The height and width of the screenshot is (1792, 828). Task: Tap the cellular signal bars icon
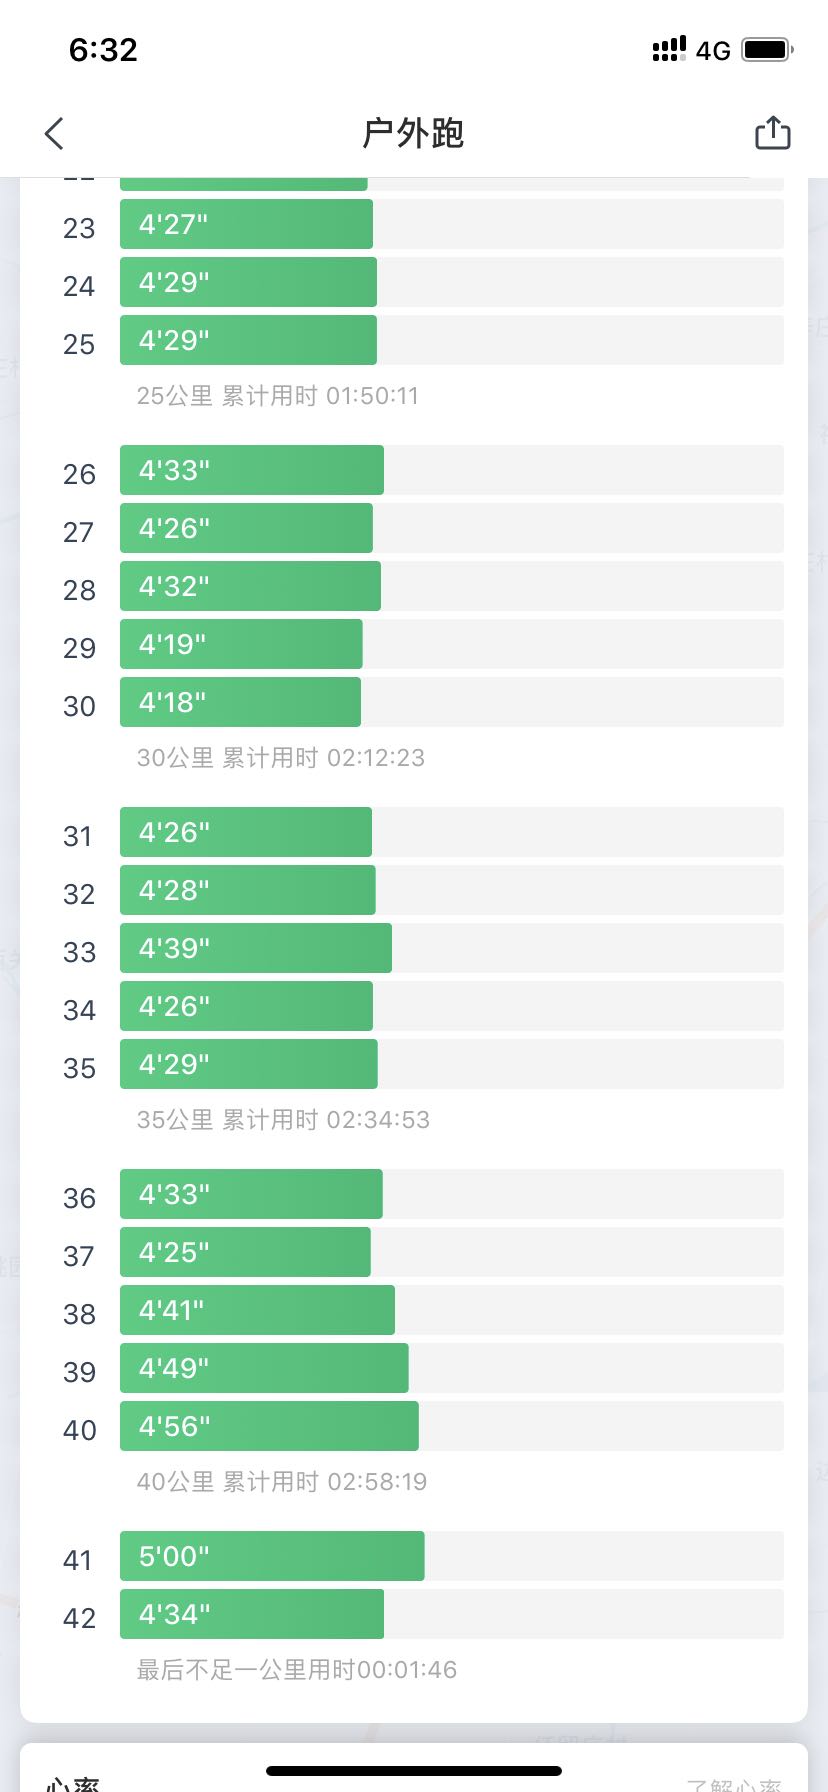pyautogui.click(x=669, y=49)
